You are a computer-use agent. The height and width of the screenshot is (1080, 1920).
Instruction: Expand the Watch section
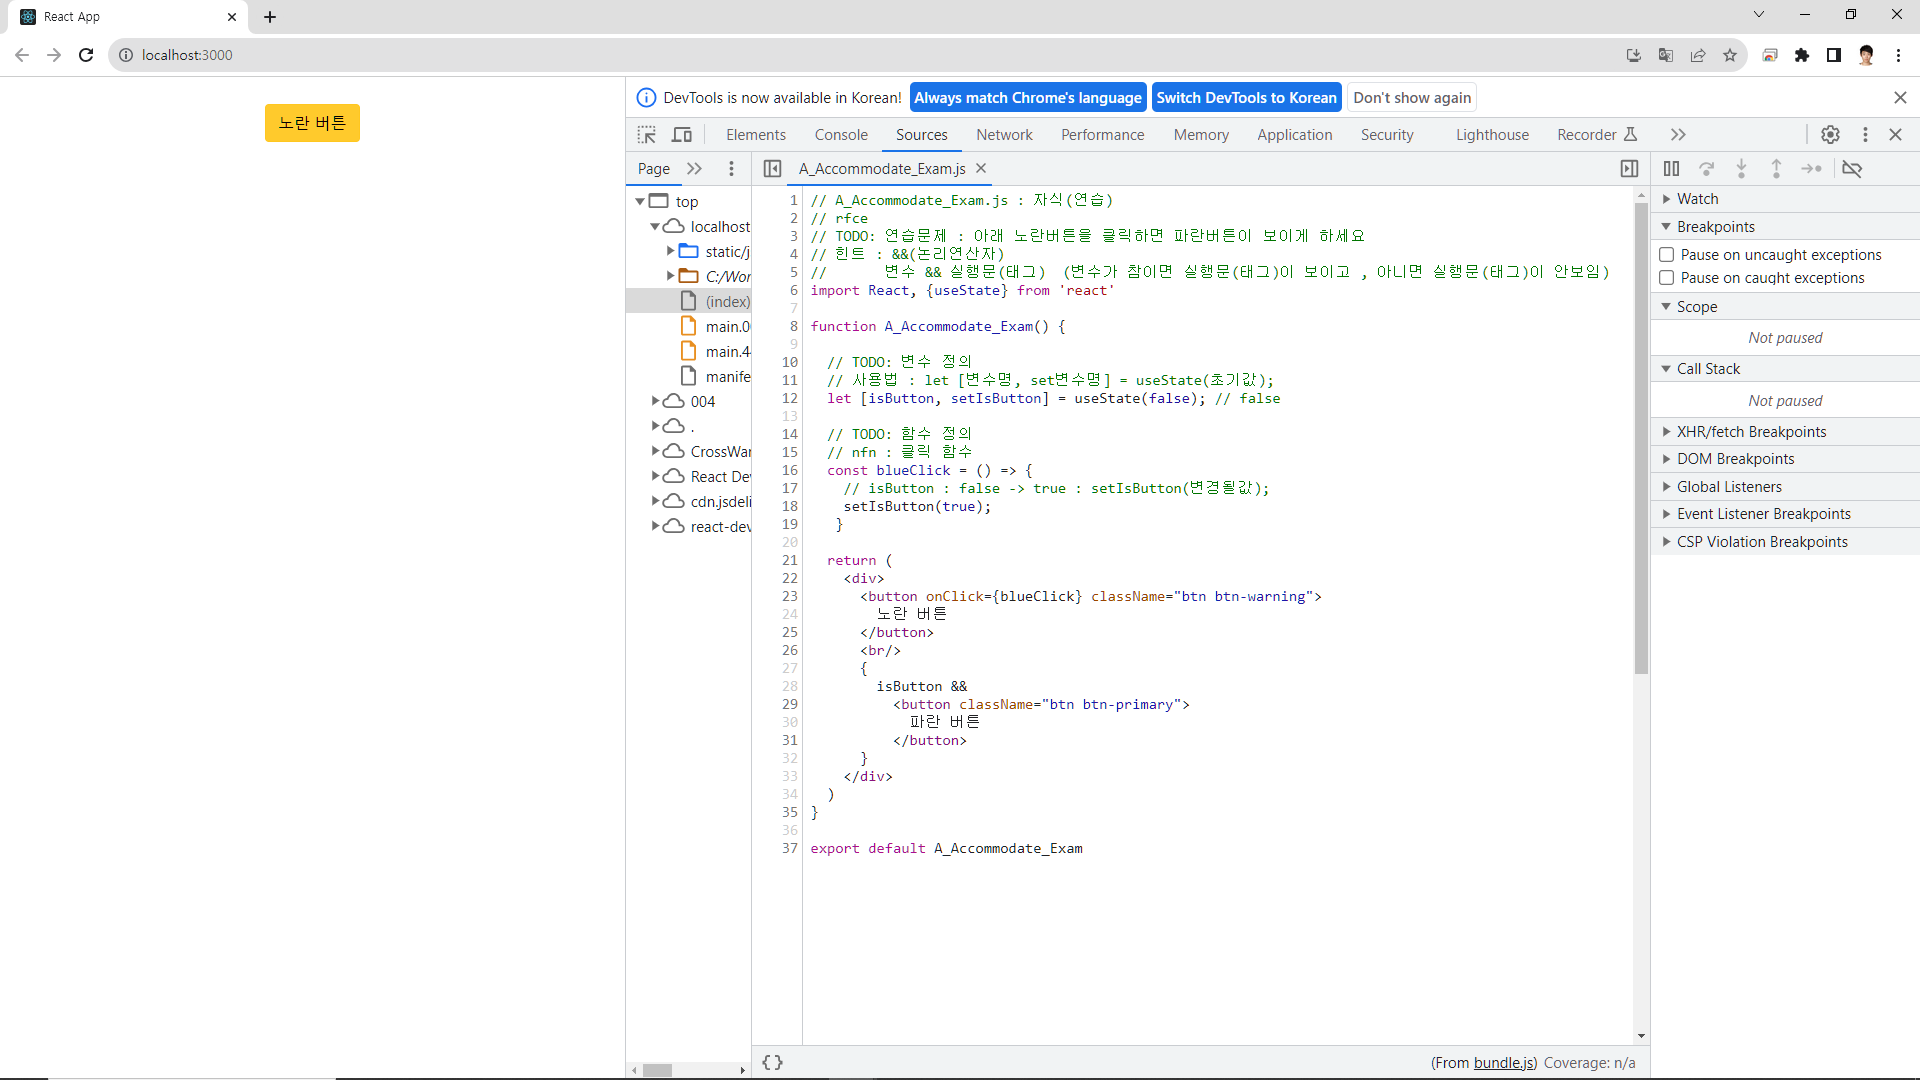pos(1697,199)
